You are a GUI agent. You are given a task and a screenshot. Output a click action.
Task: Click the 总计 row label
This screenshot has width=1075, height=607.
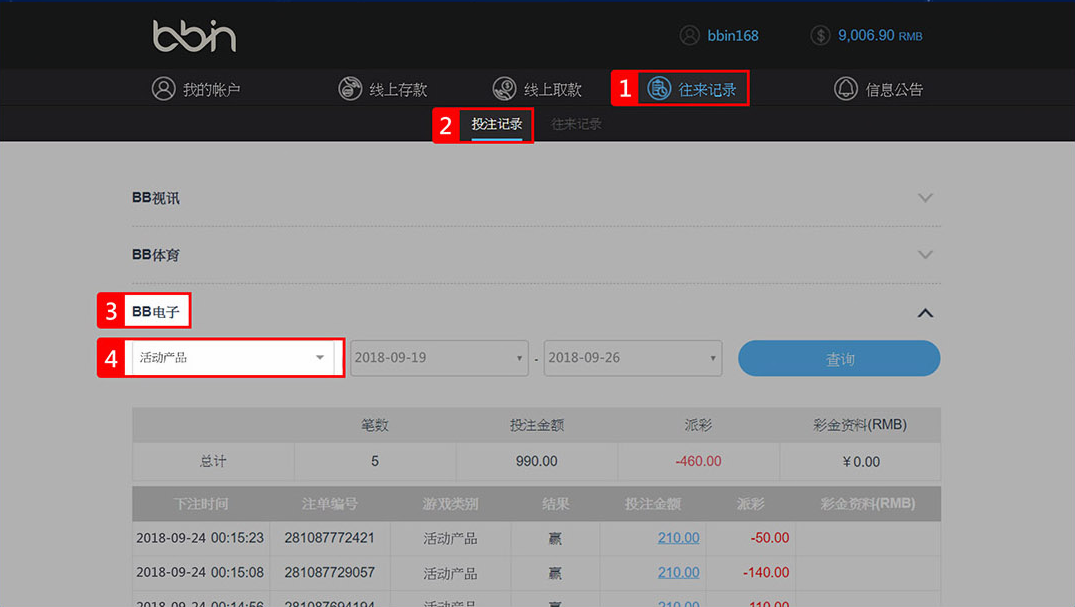click(213, 462)
